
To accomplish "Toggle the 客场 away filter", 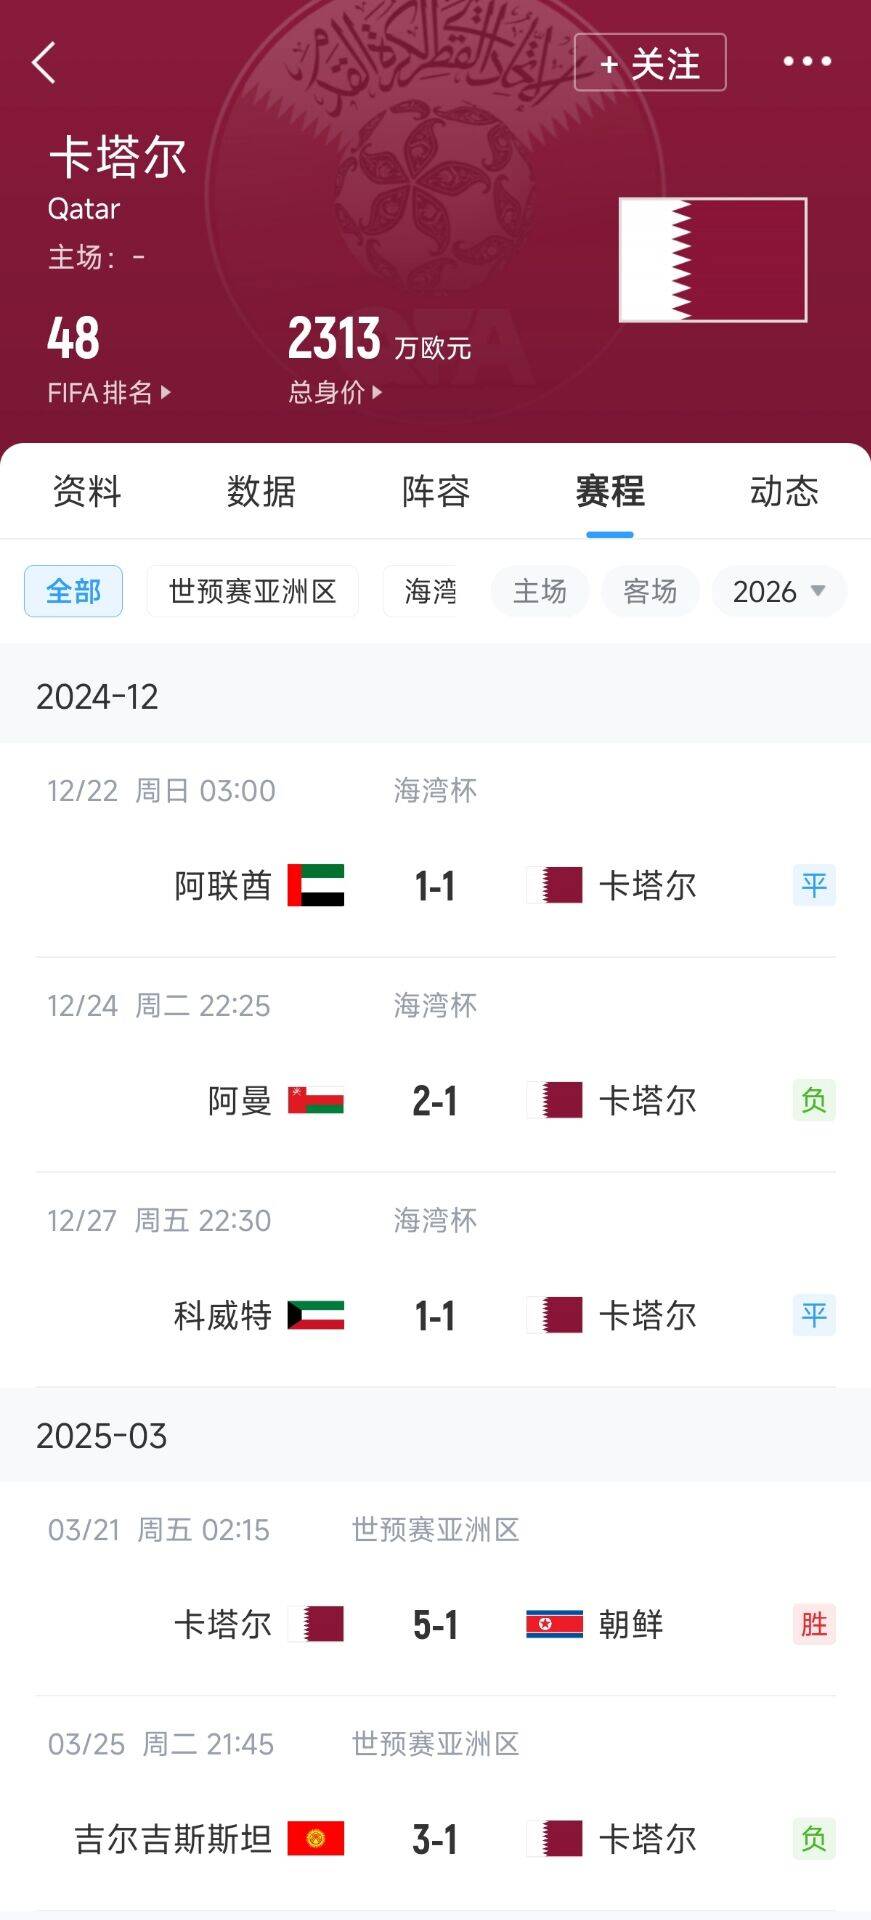I will click(x=650, y=591).
